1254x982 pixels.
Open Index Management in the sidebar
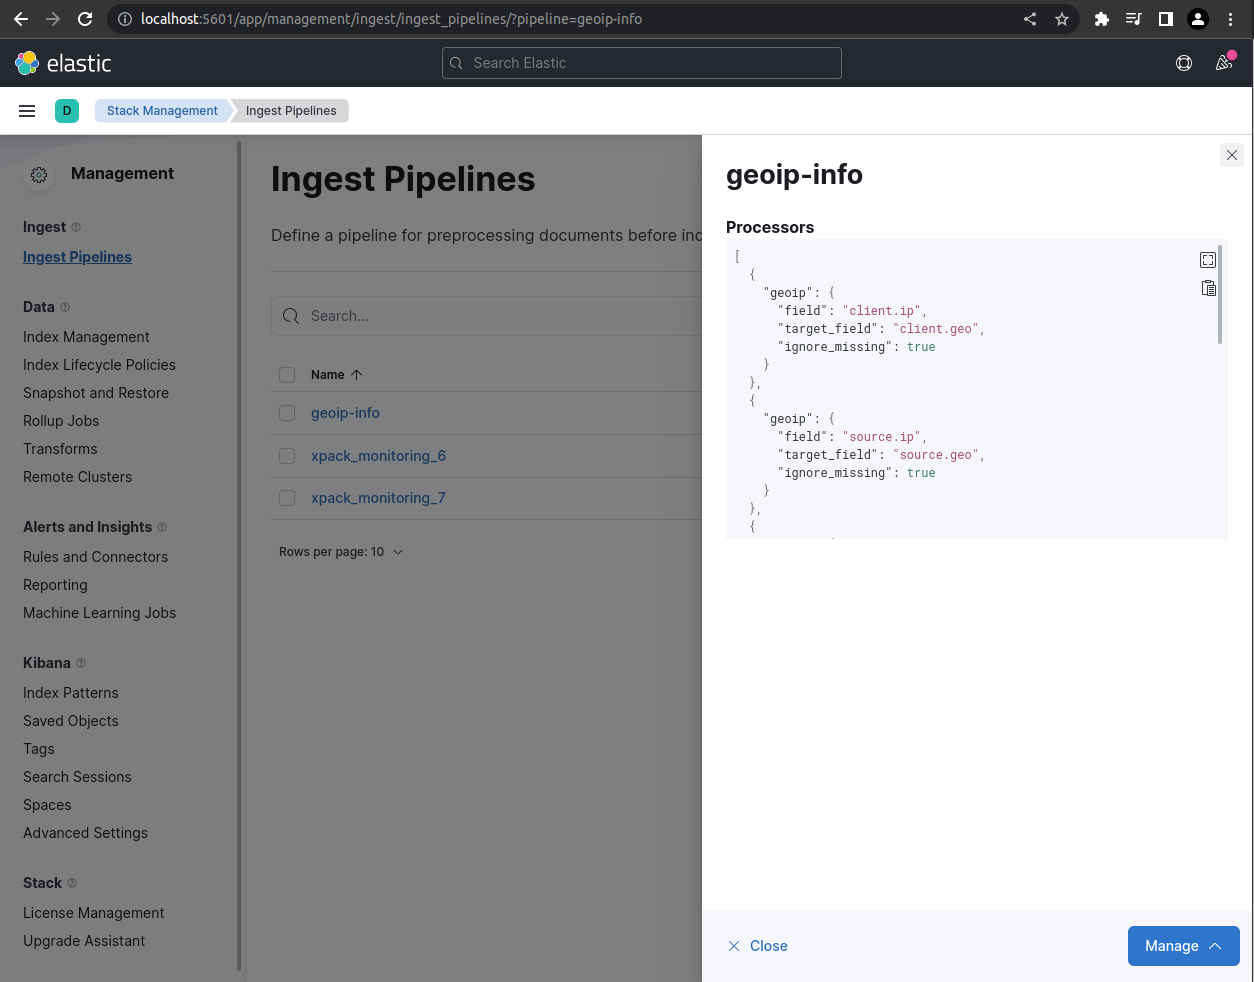pyautogui.click(x=86, y=337)
